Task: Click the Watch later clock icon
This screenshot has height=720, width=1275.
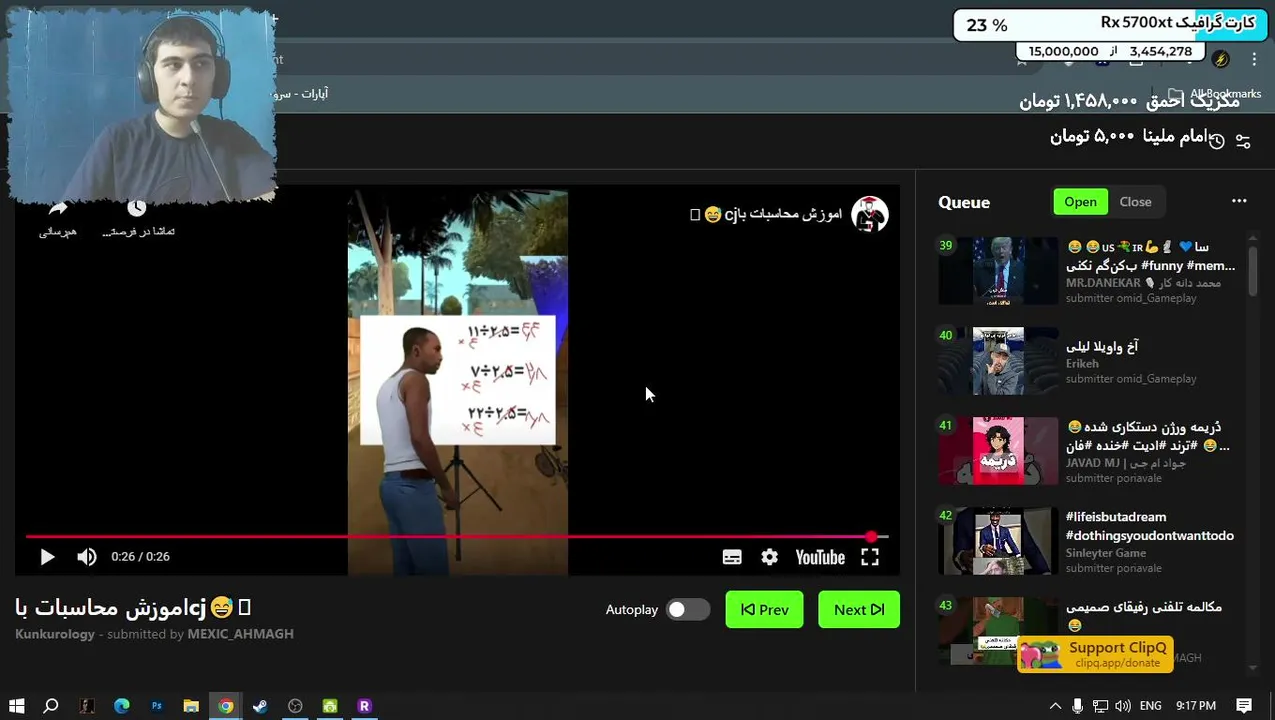Action: tap(137, 208)
